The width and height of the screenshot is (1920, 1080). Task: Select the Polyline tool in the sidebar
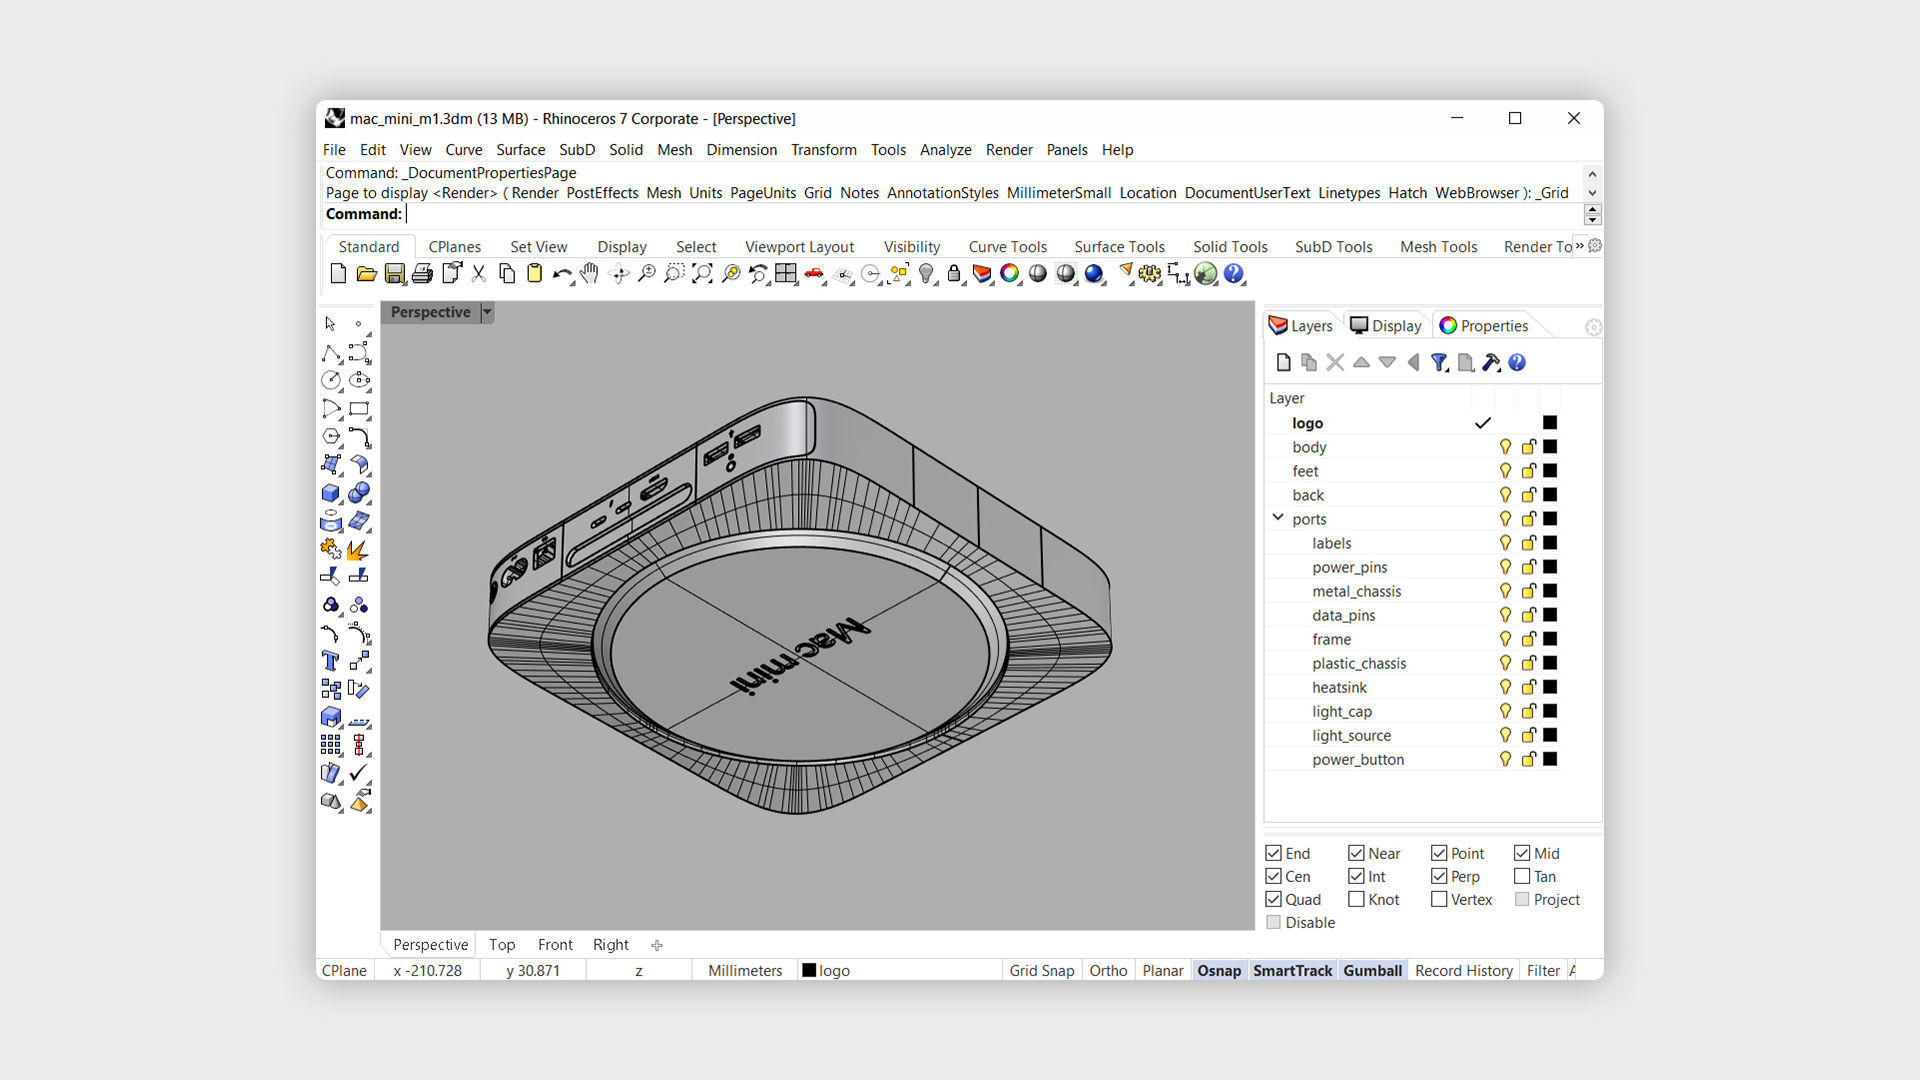pos(331,353)
